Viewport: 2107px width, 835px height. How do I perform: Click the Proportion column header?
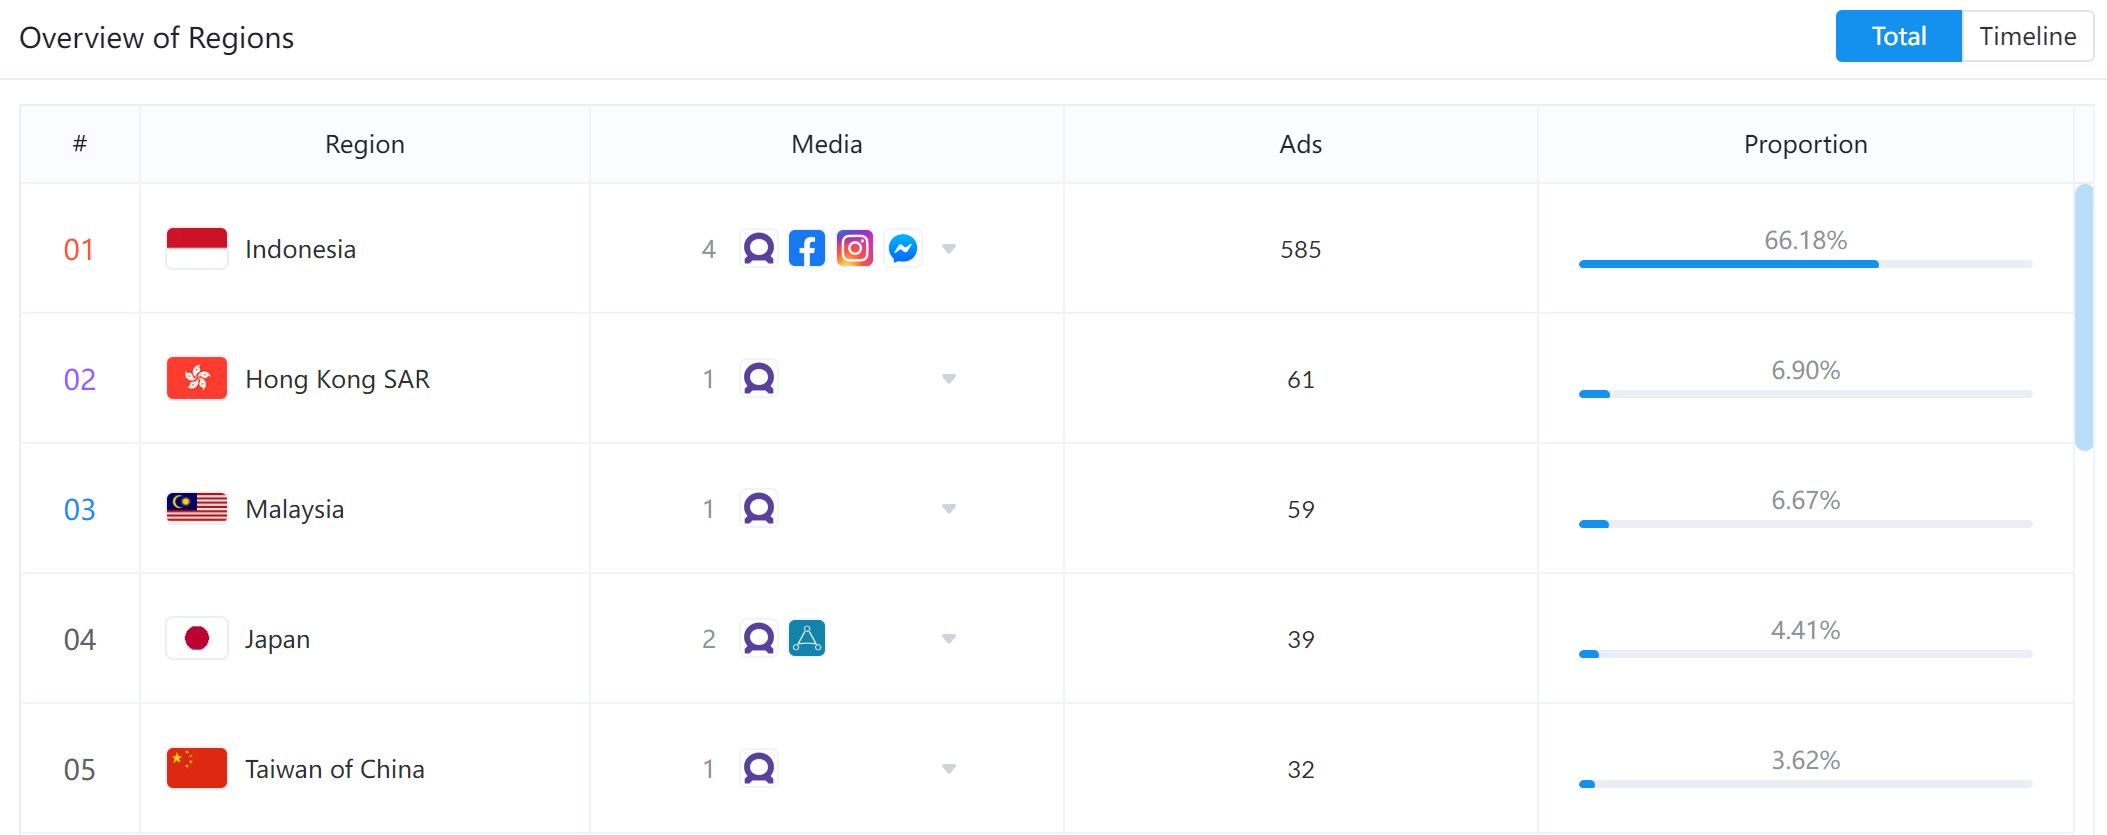coord(1806,144)
